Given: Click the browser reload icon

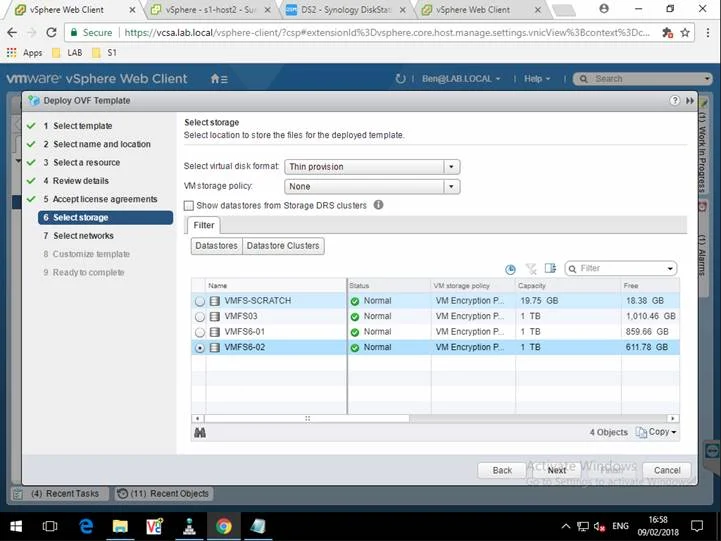Looking at the screenshot, I should pyautogui.click(x=51, y=33).
